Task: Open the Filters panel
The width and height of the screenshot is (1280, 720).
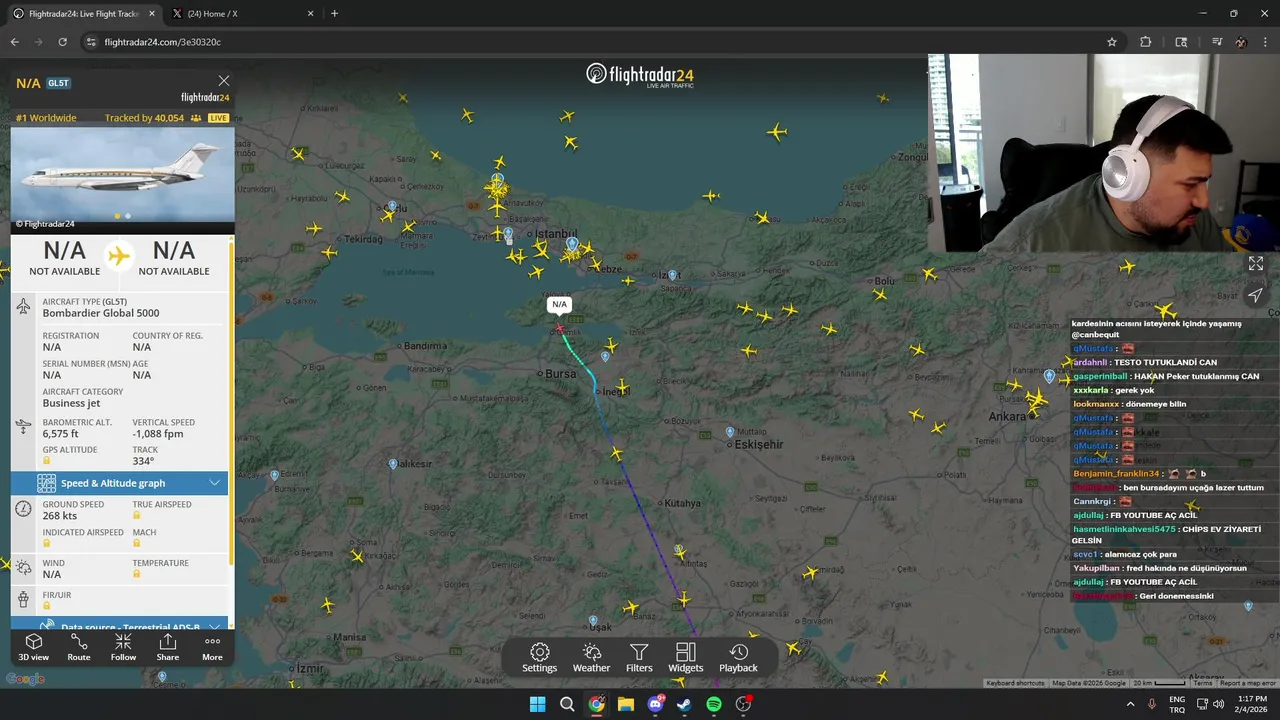Action: click(639, 658)
